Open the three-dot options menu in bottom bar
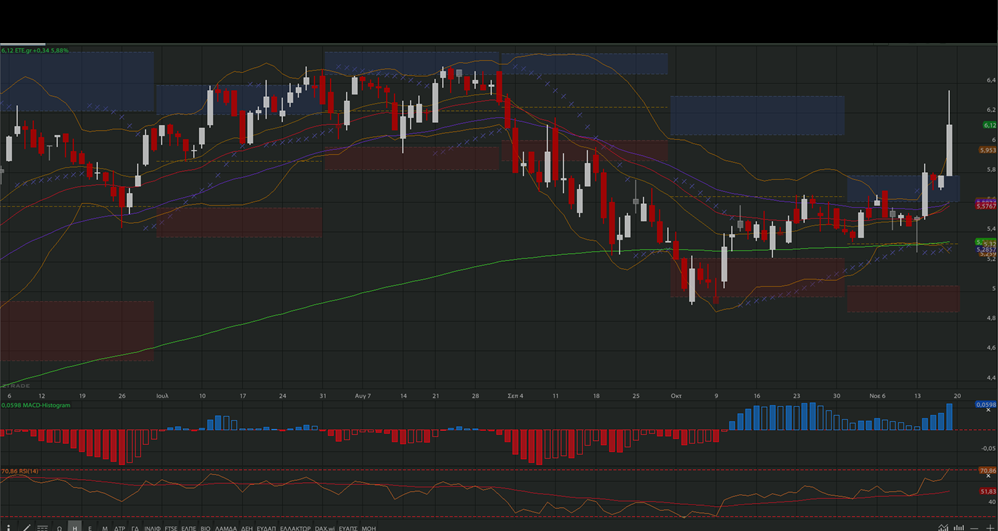Screen dimensions: 998x531 [8, 528]
